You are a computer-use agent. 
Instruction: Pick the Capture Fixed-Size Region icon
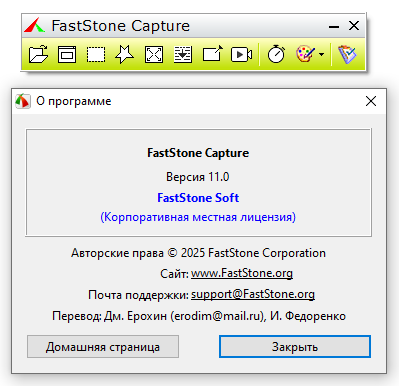(x=212, y=54)
